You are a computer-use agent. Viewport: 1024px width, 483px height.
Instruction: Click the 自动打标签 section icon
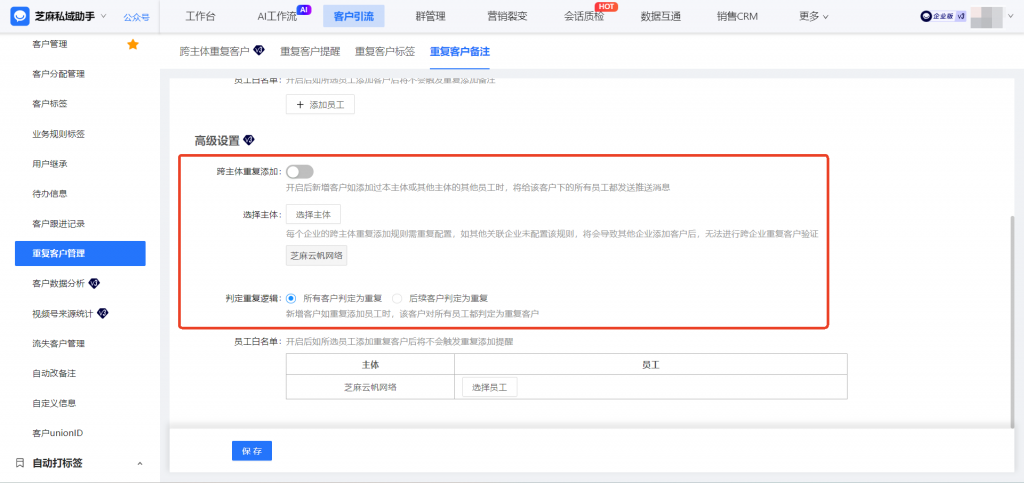click(x=20, y=463)
